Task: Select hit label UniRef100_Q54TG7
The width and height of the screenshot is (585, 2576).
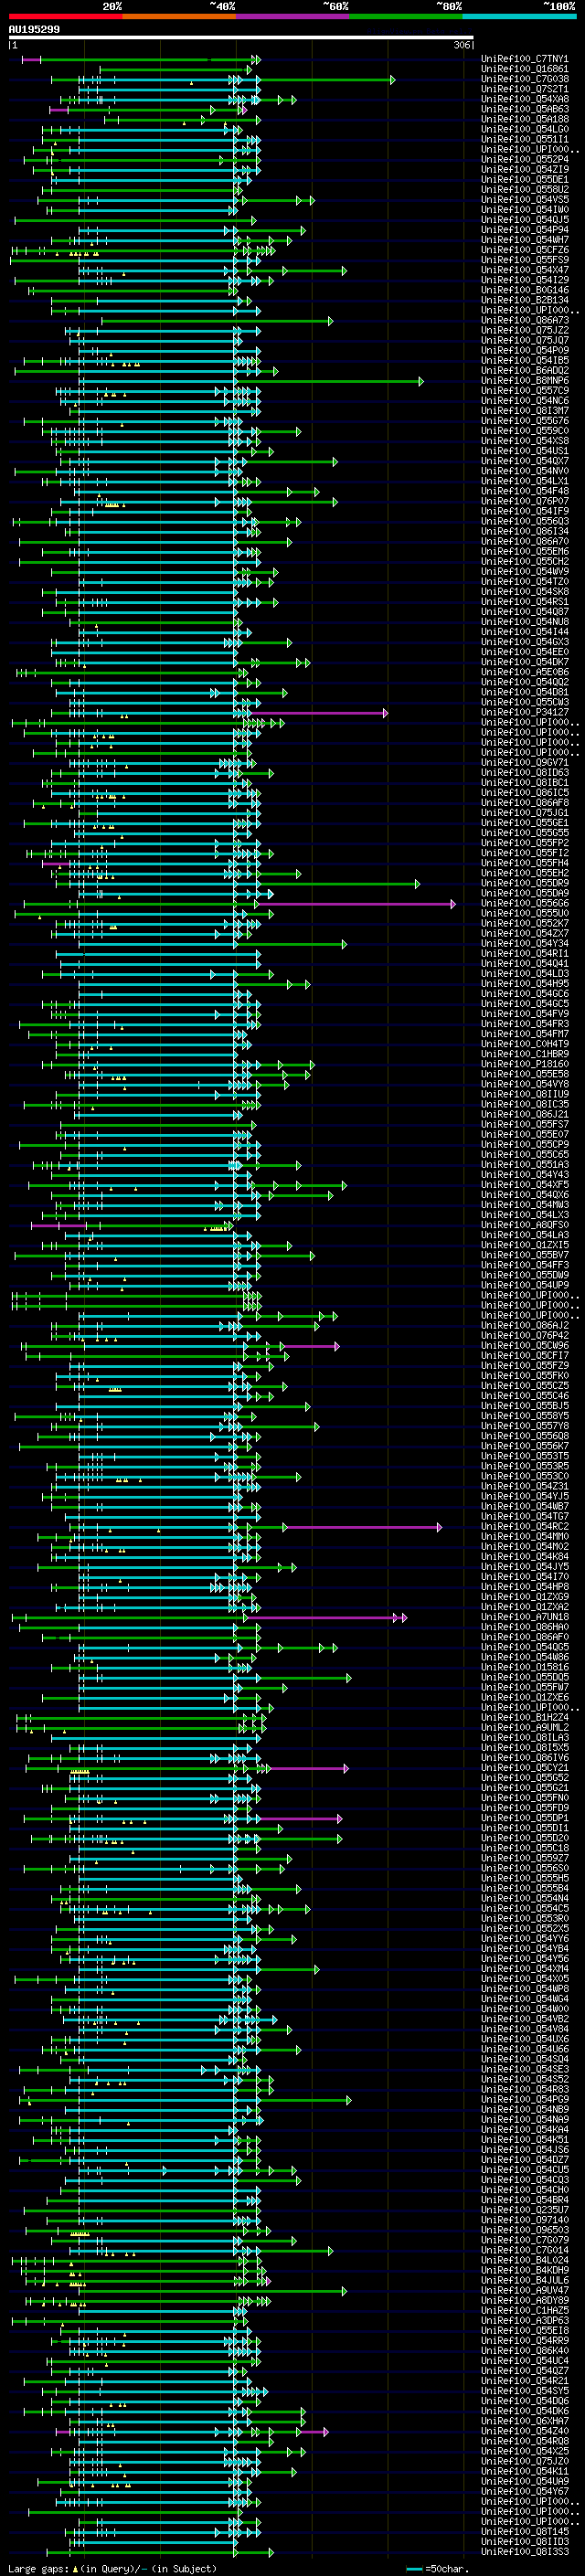Action: tap(525, 1516)
